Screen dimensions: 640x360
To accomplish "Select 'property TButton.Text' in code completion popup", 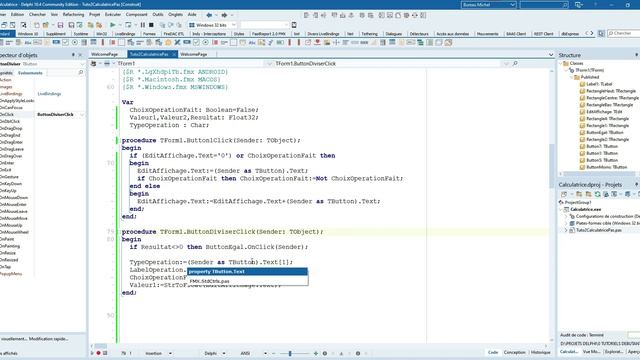I will click(247, 272).
